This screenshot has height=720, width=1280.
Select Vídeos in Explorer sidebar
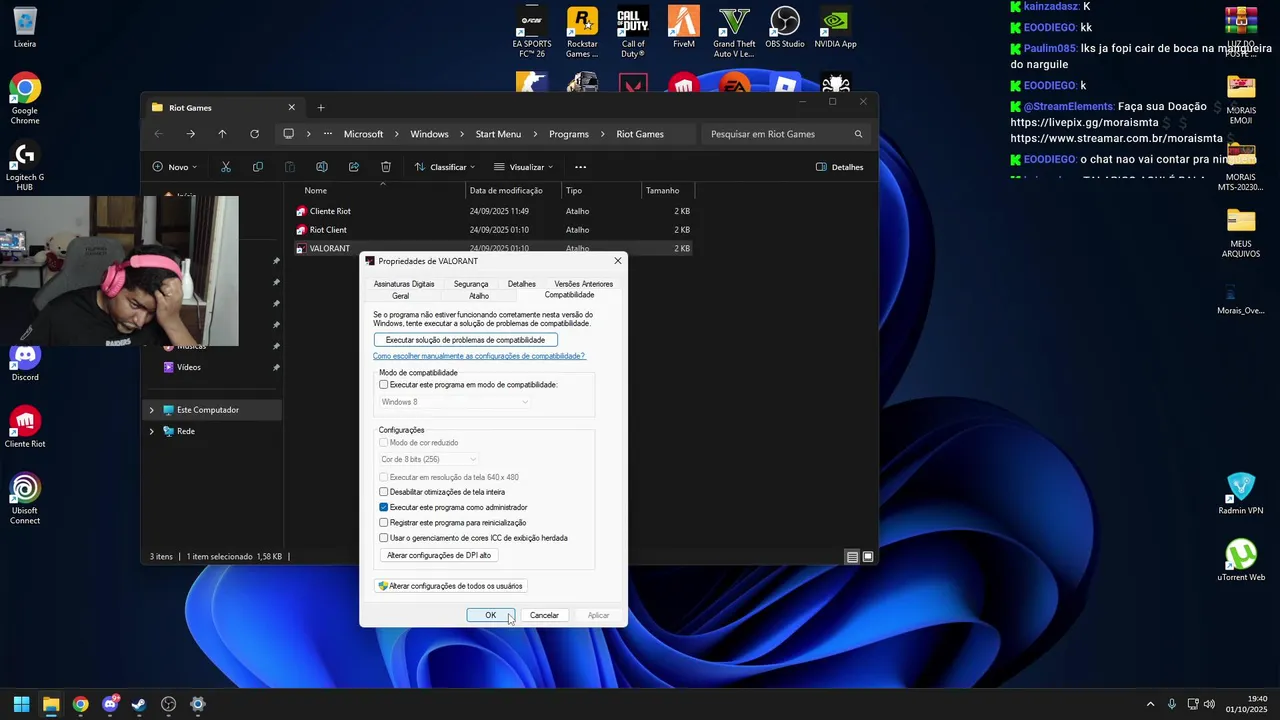(x=189, y=367)
